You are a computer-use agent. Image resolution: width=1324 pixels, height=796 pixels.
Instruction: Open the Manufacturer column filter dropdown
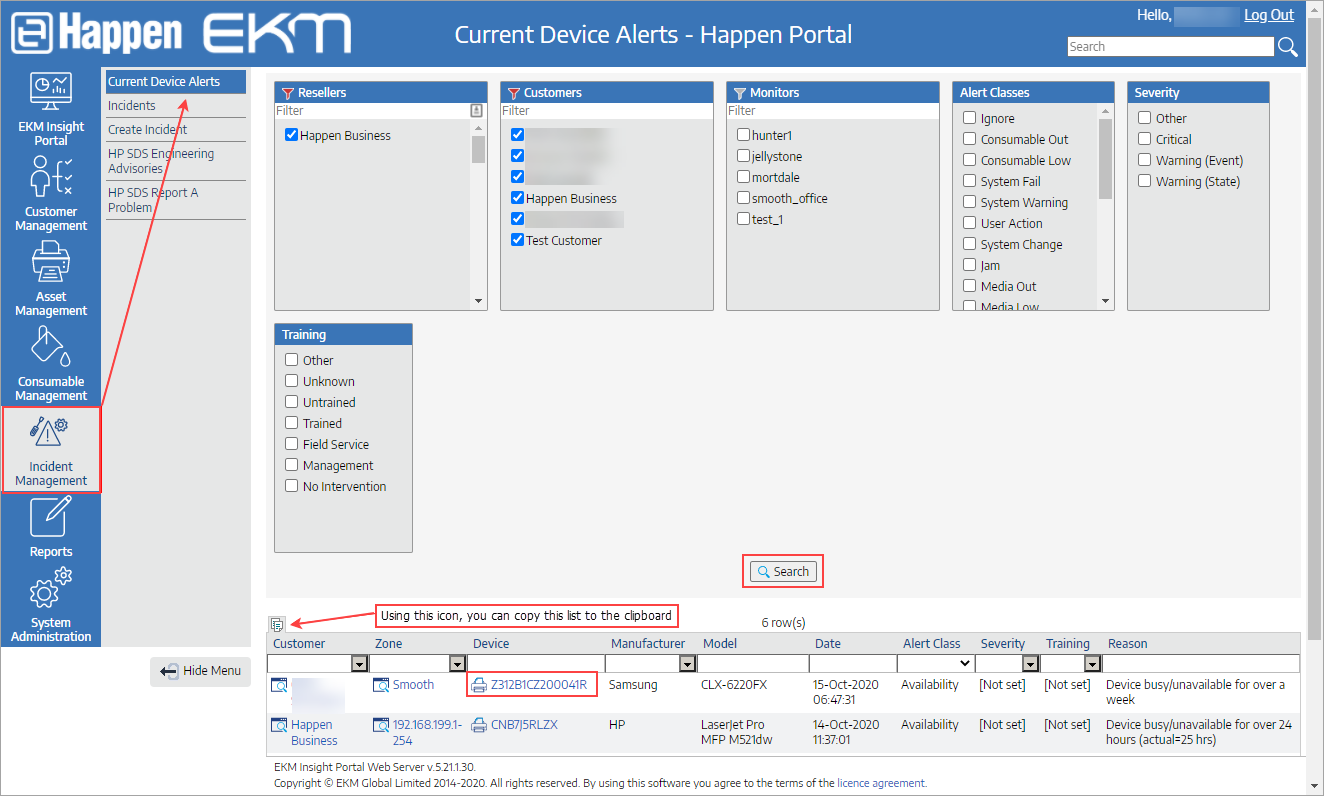click(x=687, y=663)
